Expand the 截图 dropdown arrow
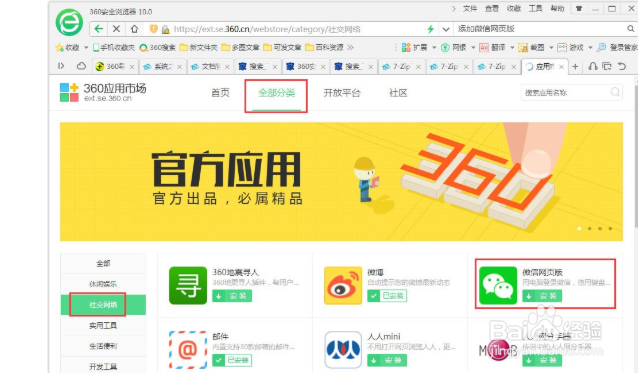This screenshot has height=373, width=638. point(551,48)
